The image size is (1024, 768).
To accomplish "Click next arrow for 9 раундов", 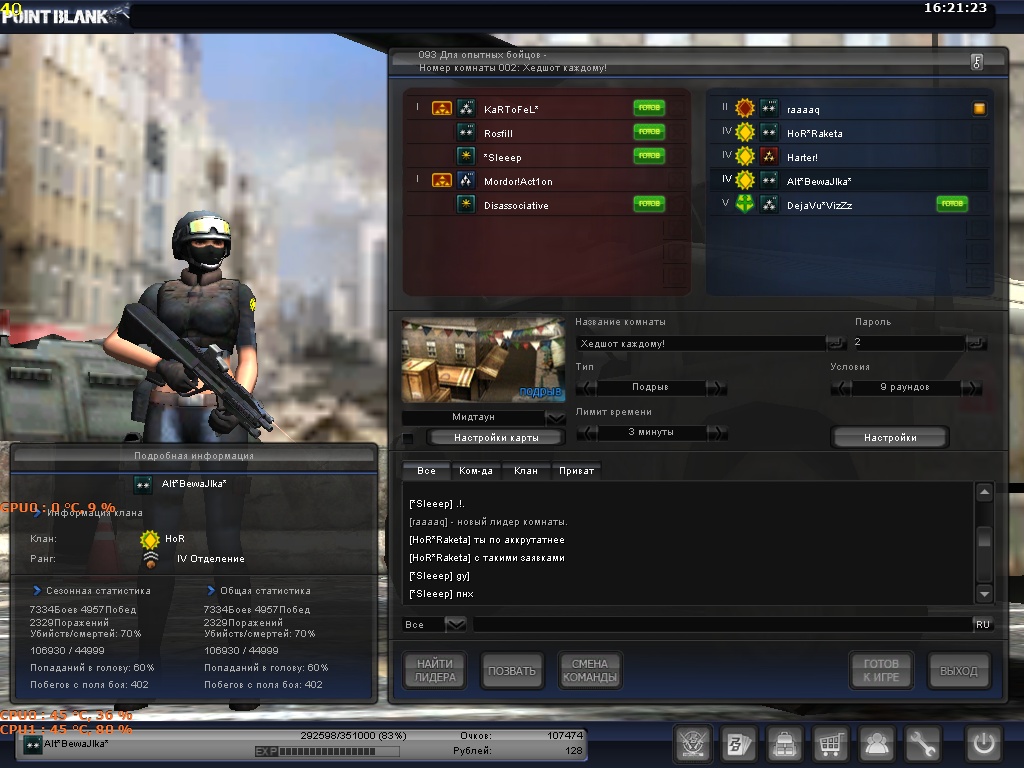I will tap(972, 388).
